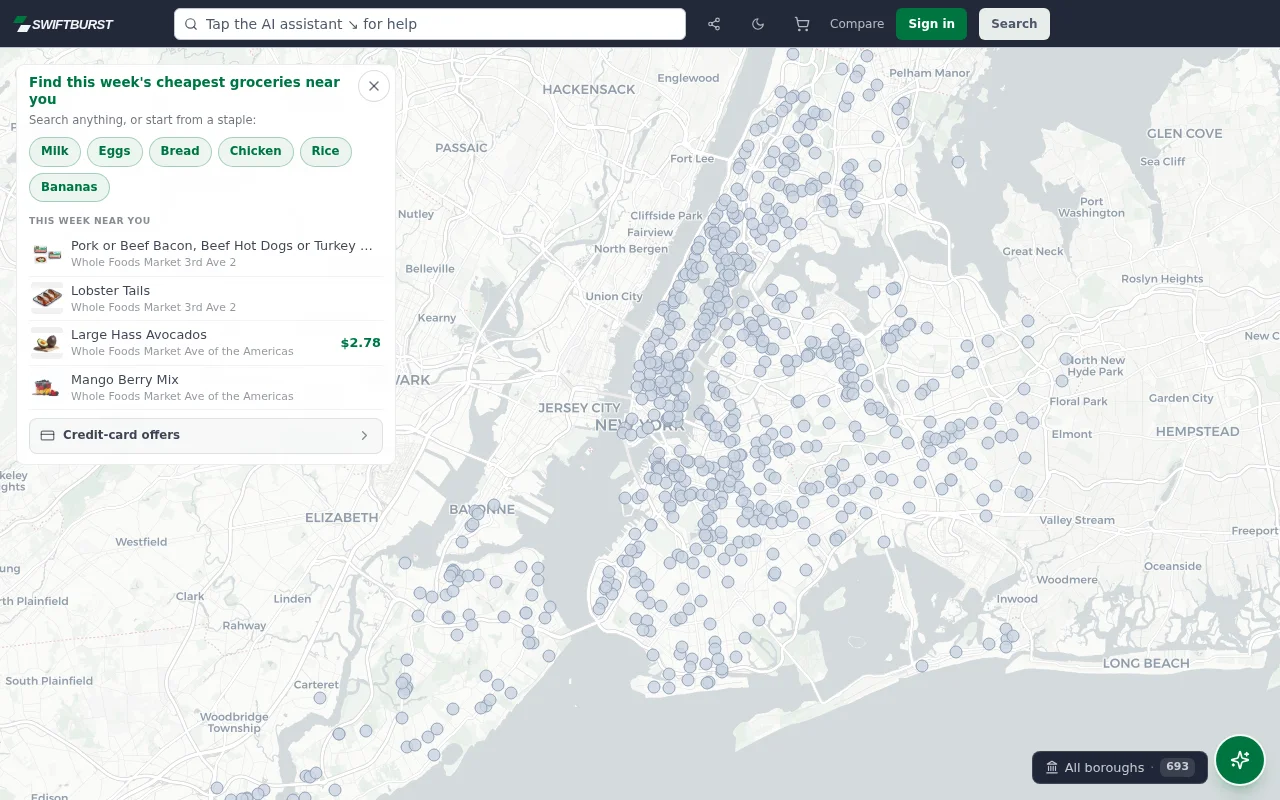Viewport: 1280px width, 800px height.
Task: Select the Bread staple chip
Action: pos(180,151)
